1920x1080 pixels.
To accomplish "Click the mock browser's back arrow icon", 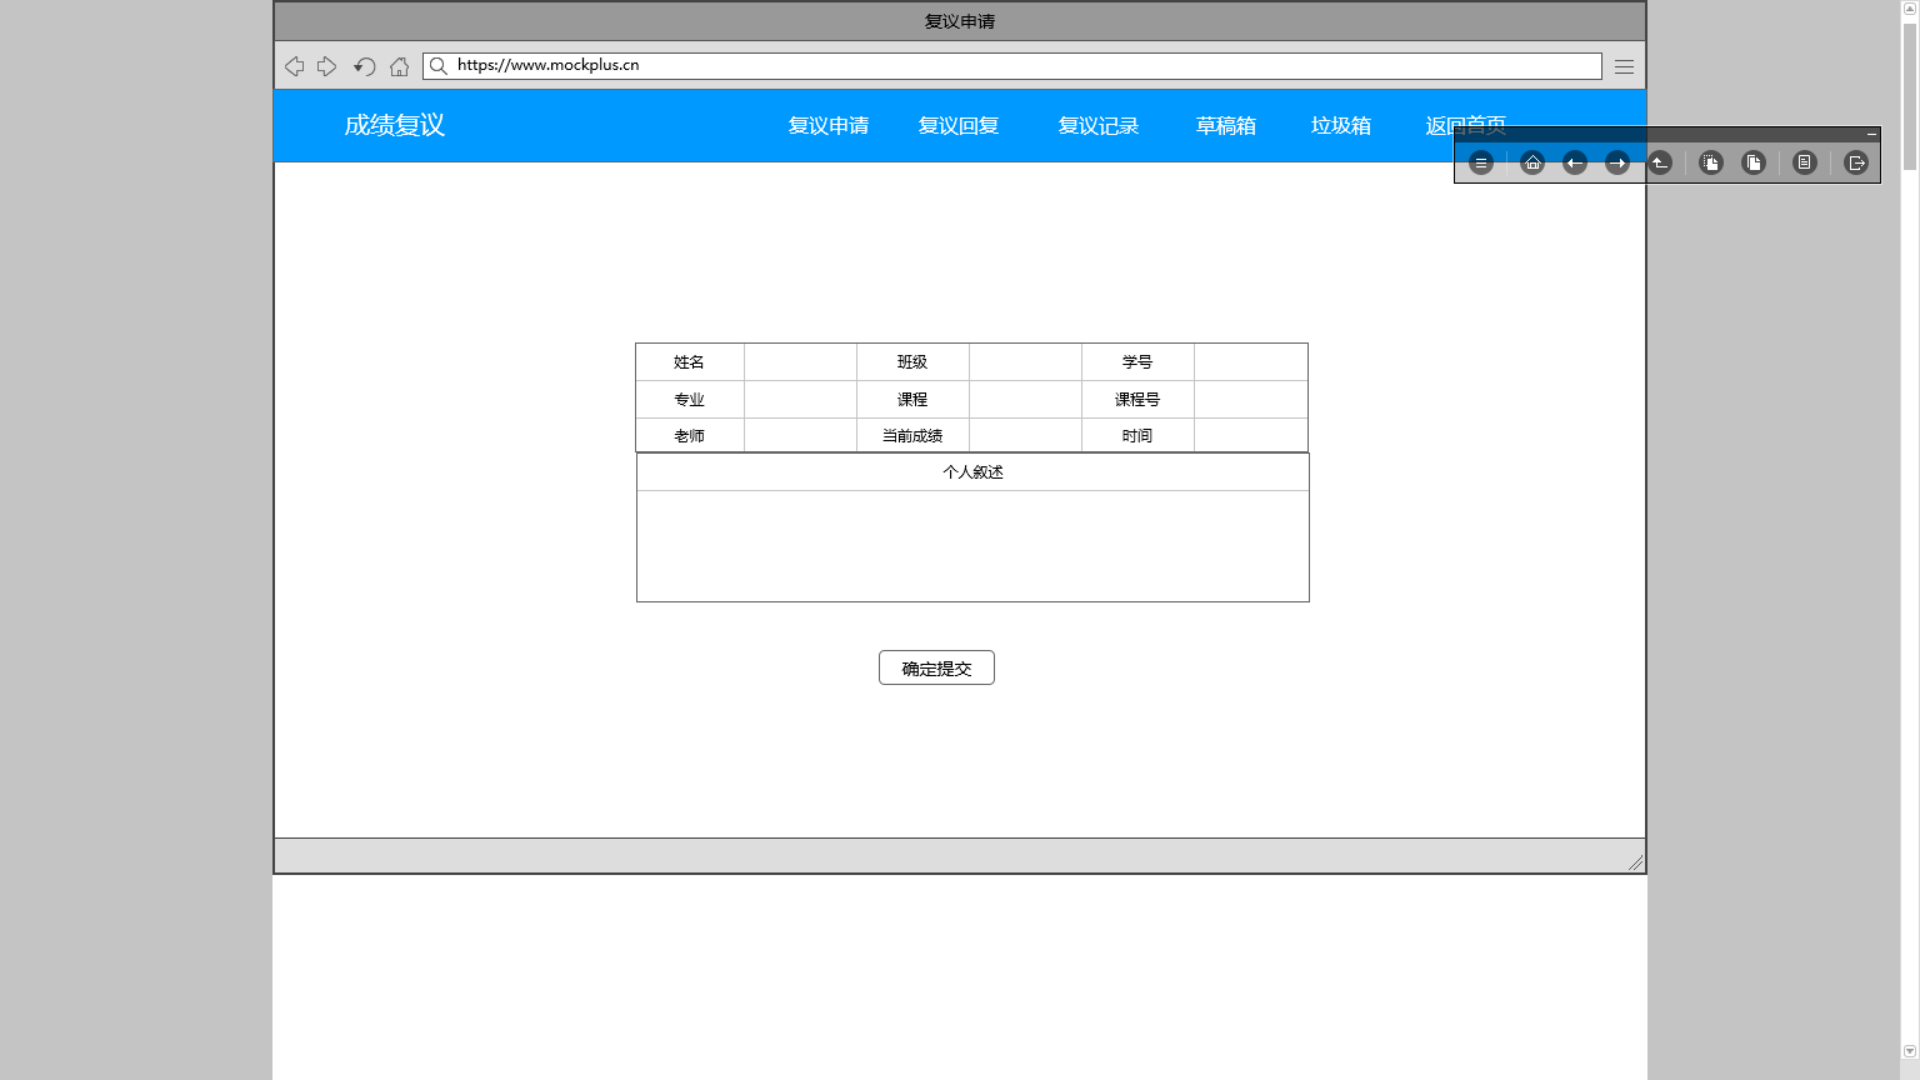I will pyautogui.click(x=294, y=67).
